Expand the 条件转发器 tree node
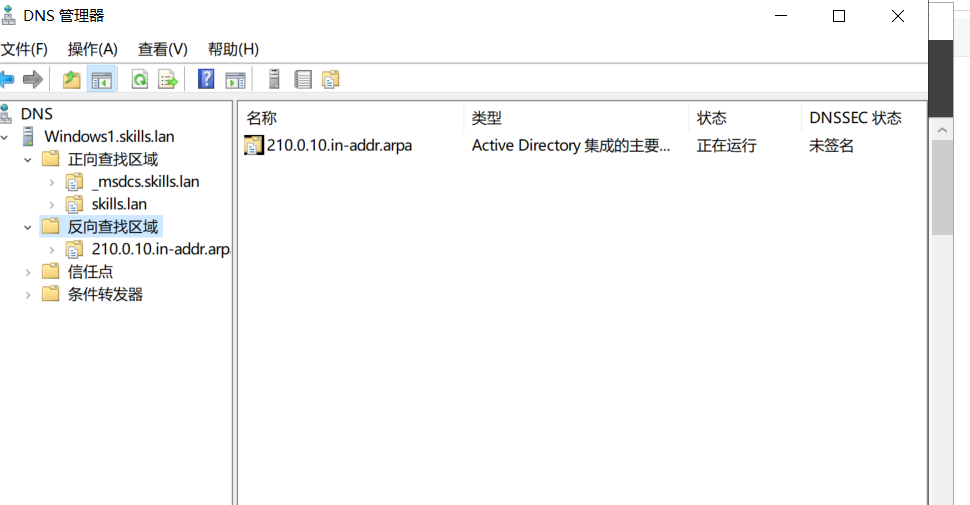Viewport: 970px width, 505px height. tap(28, 294)
